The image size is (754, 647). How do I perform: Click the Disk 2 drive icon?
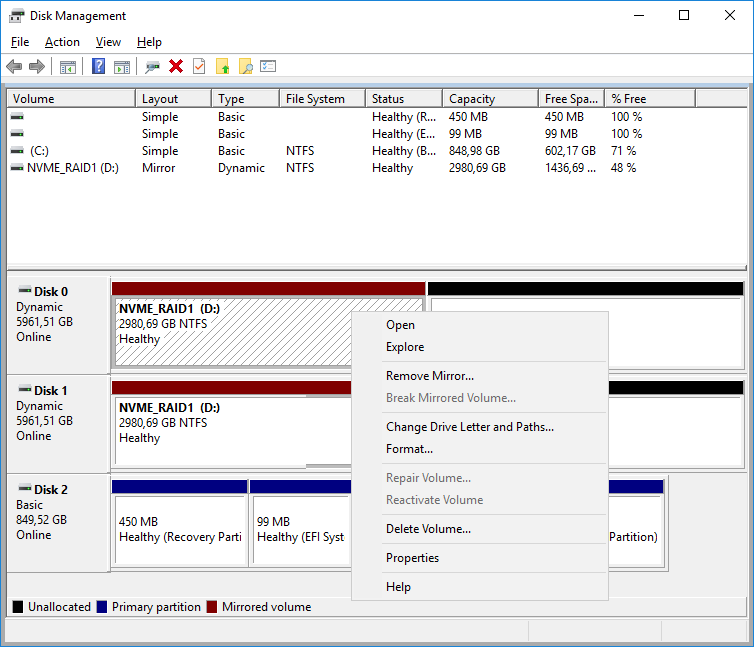pyautogui.click(x=25, y=488)
